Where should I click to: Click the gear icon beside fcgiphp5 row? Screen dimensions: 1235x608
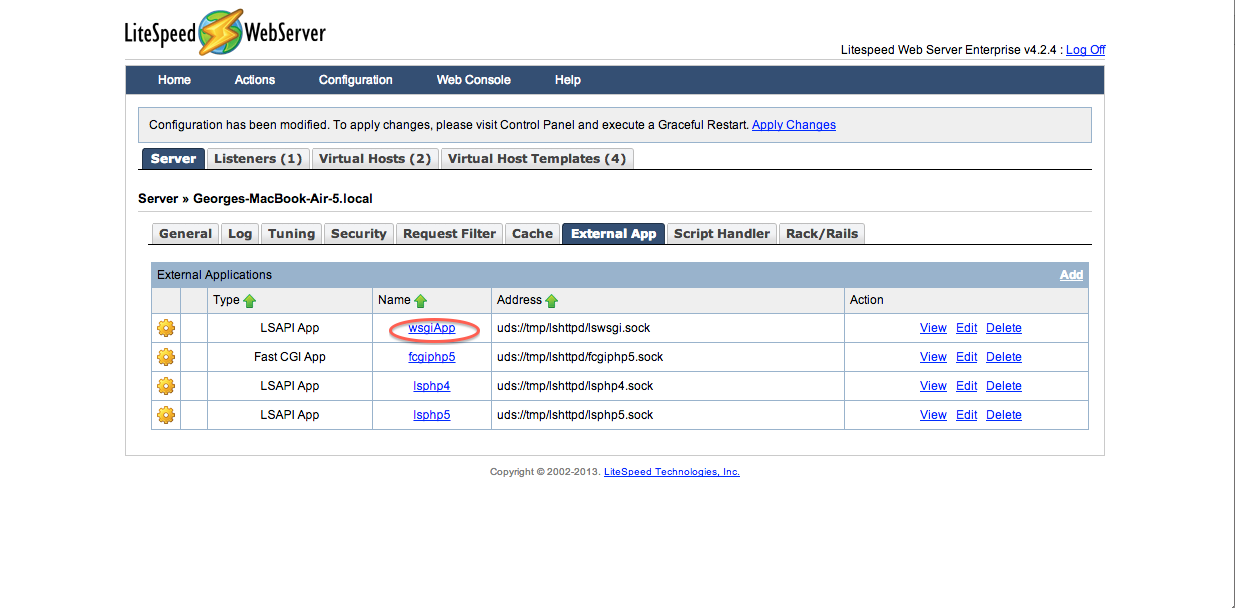point(166,357)
